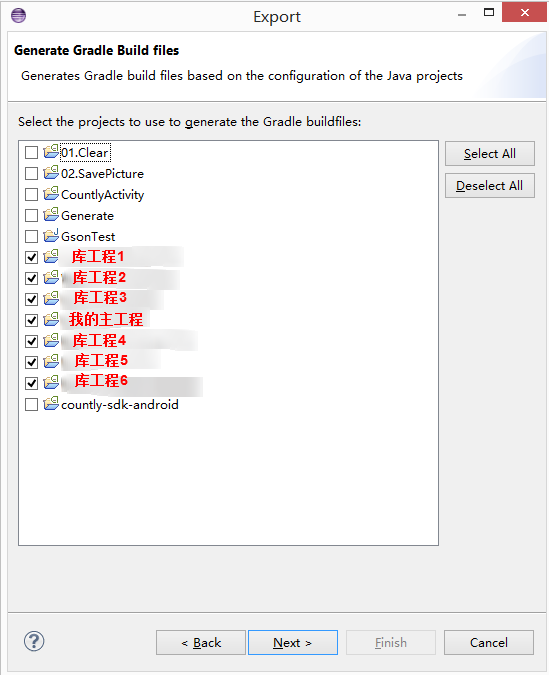Click the 02.SavePicture project folder icon

[x=51, y=173]
